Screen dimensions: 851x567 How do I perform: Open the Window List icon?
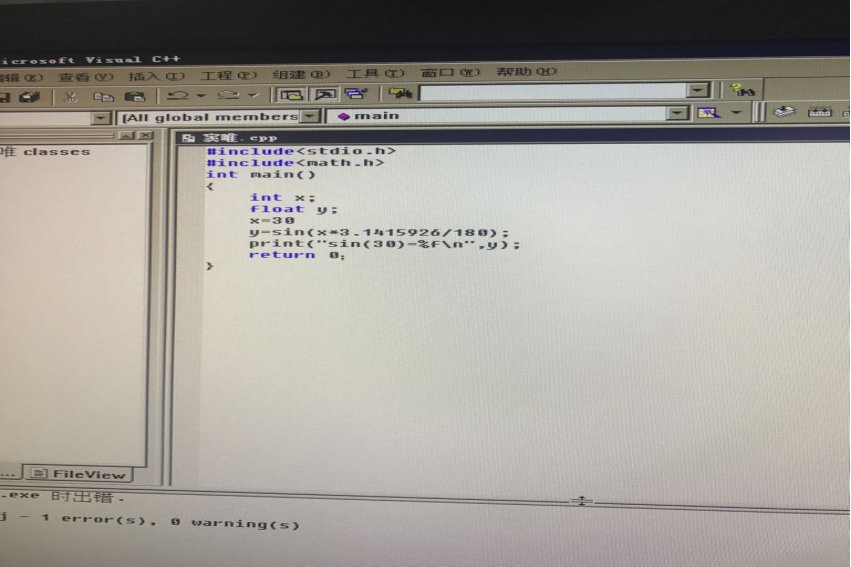pyautogui.click(x=355, y=93)
